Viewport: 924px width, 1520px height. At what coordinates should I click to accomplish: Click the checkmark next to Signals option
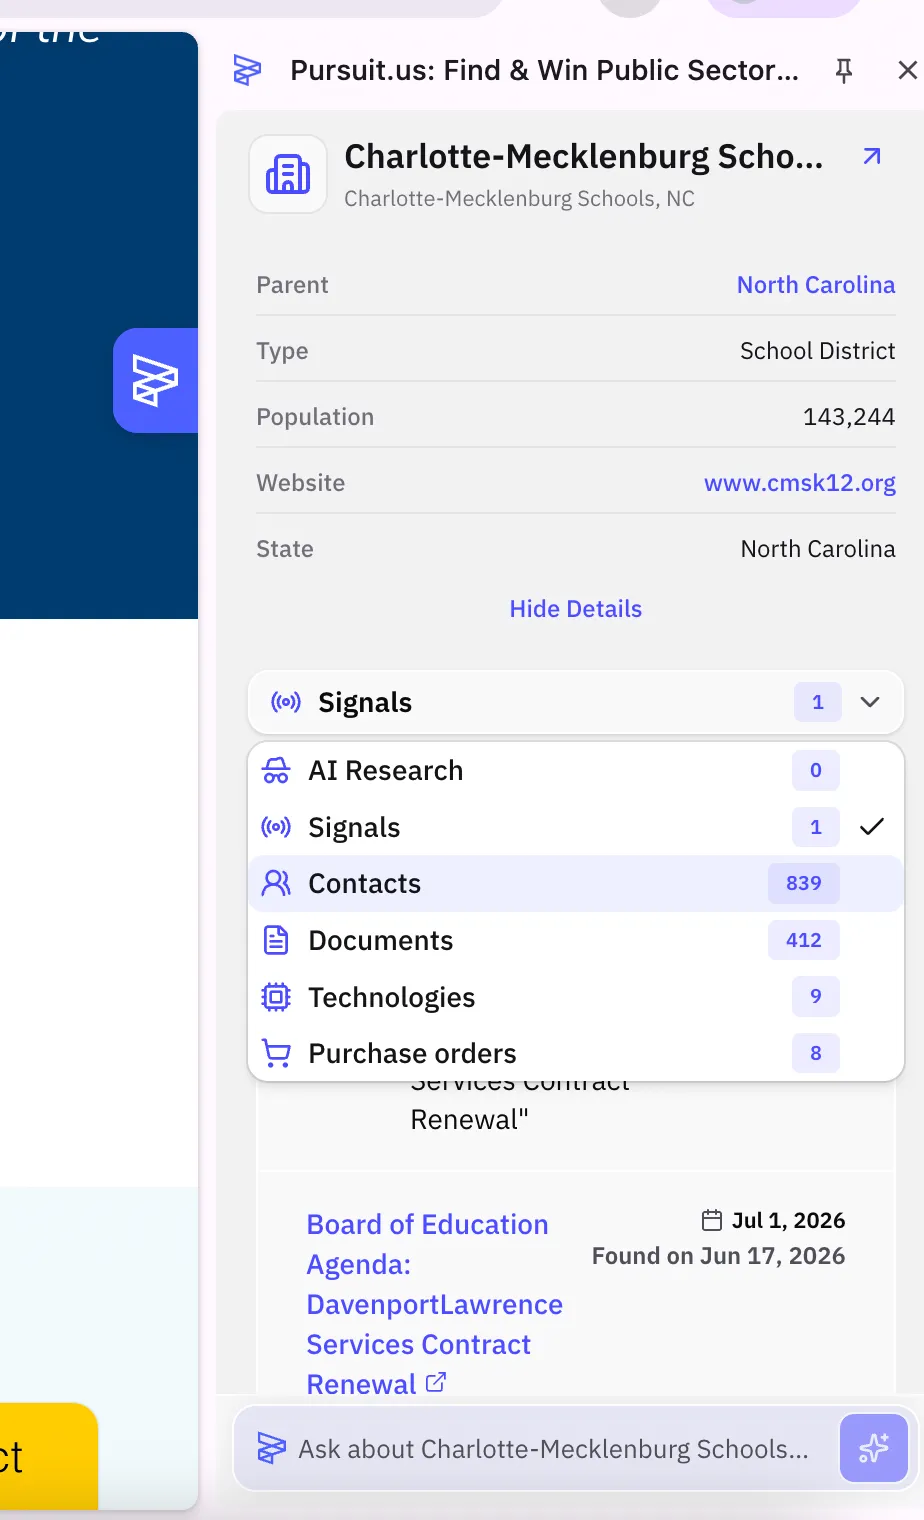click(x=872, y=827)
